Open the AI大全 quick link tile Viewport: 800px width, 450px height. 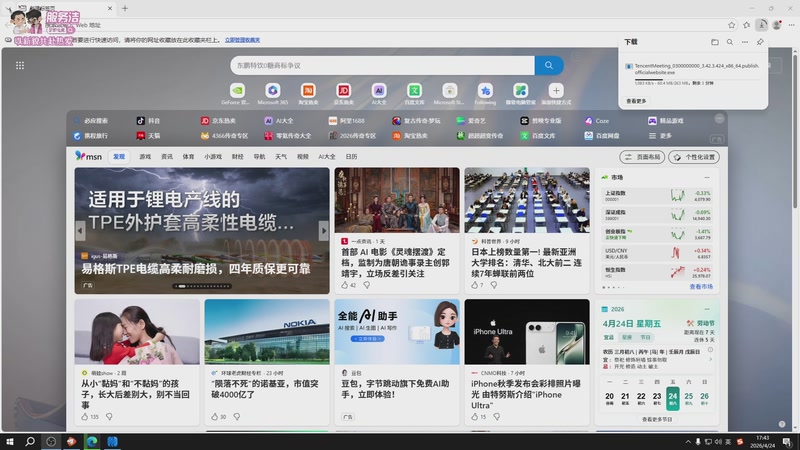pos(379,94)
